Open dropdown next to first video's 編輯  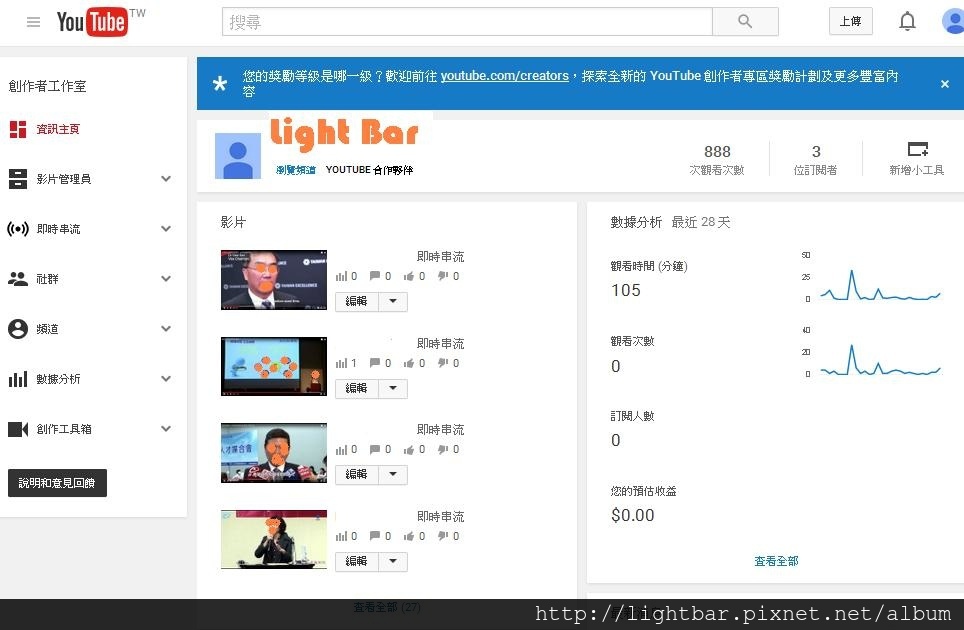[x=393, y=302]
